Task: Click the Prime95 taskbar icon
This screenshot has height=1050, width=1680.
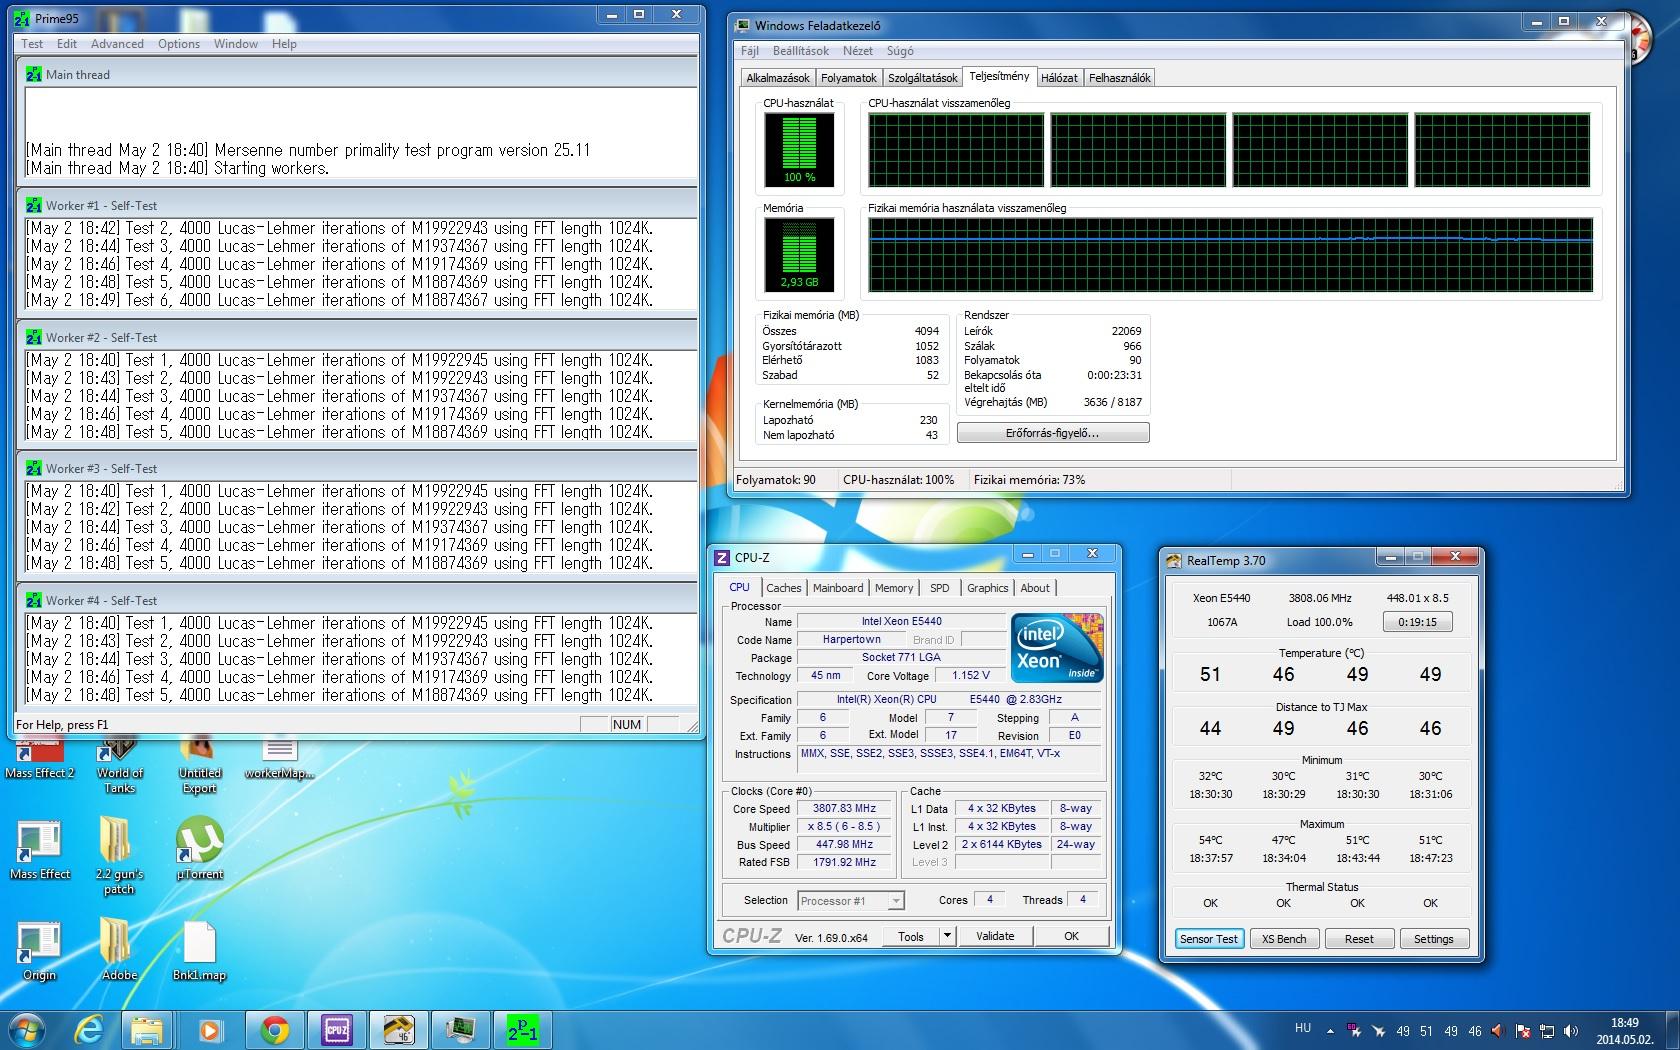Action: 522,1029
